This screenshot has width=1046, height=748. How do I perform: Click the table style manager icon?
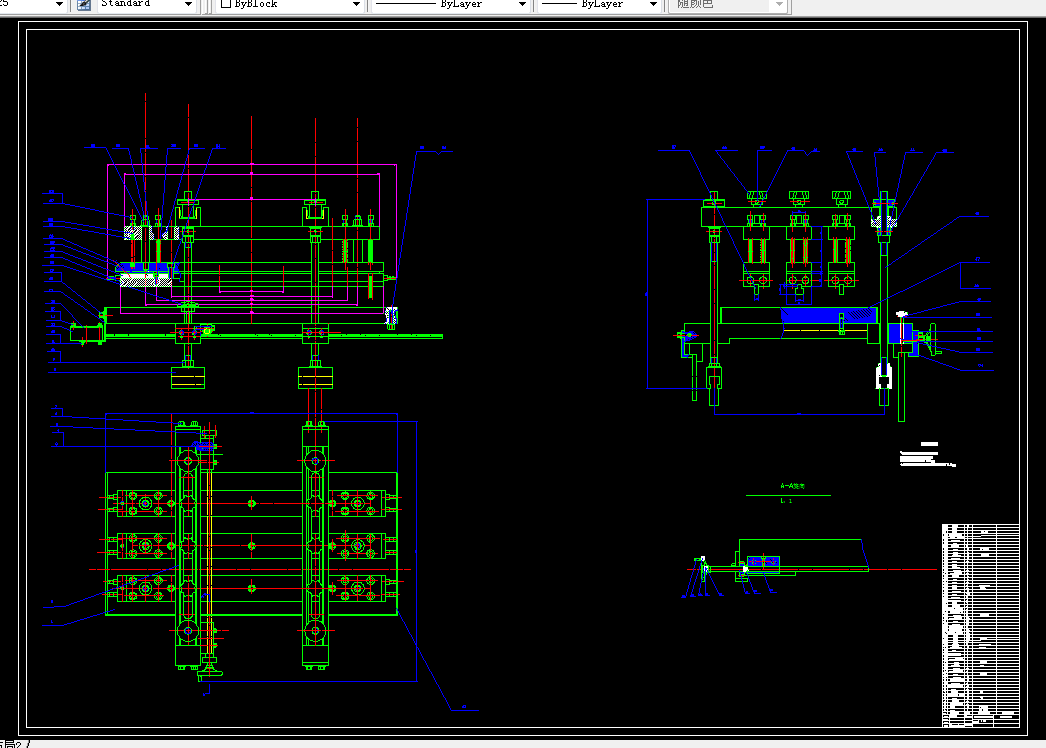coord(84,5)
